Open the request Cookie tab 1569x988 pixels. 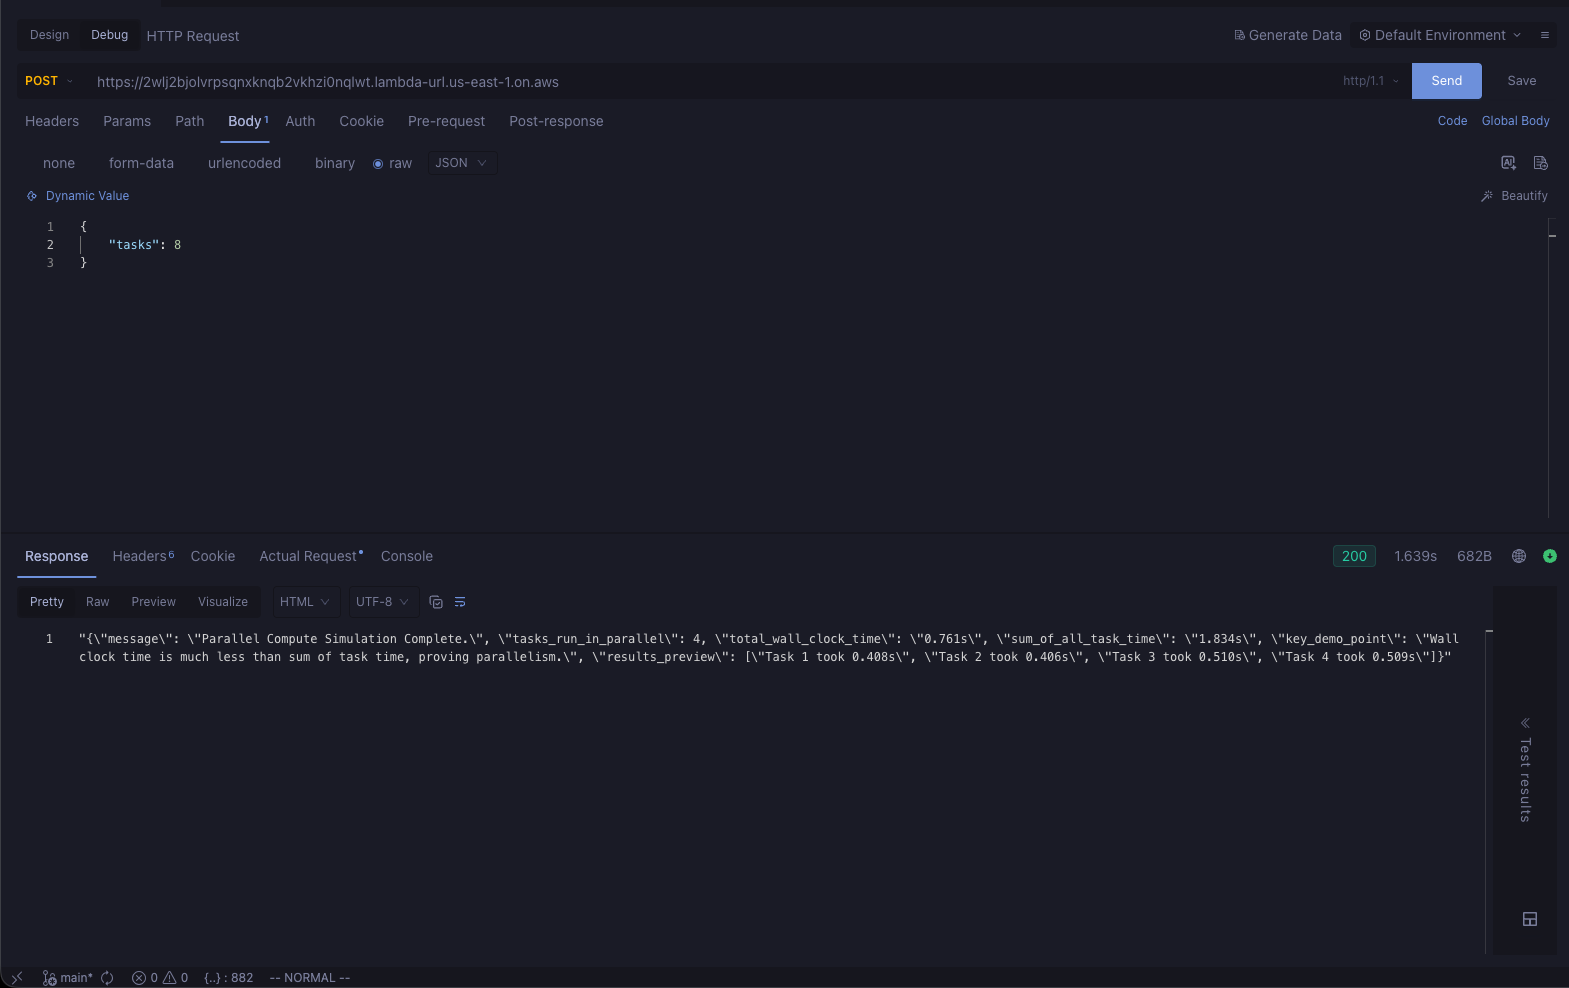[x=361, y=121]
